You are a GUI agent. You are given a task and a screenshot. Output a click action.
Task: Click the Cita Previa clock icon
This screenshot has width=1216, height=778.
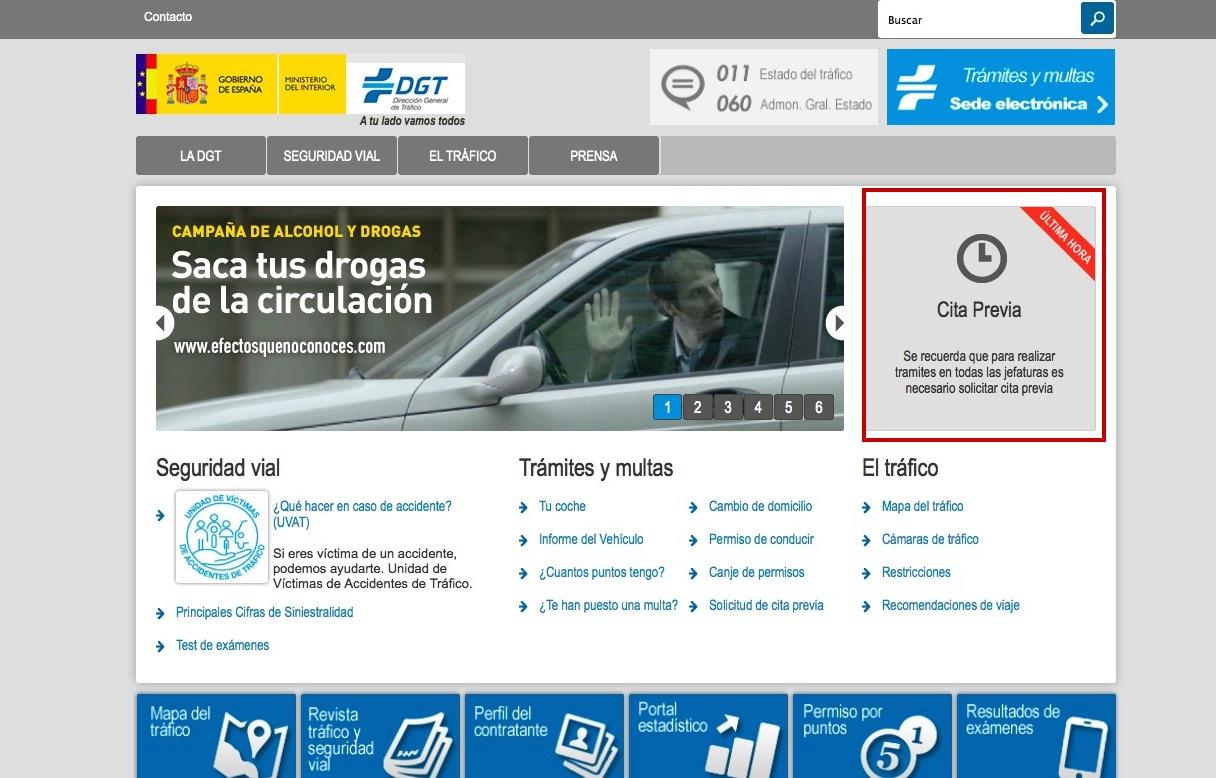pyautogui.click(x=980, y=258)
